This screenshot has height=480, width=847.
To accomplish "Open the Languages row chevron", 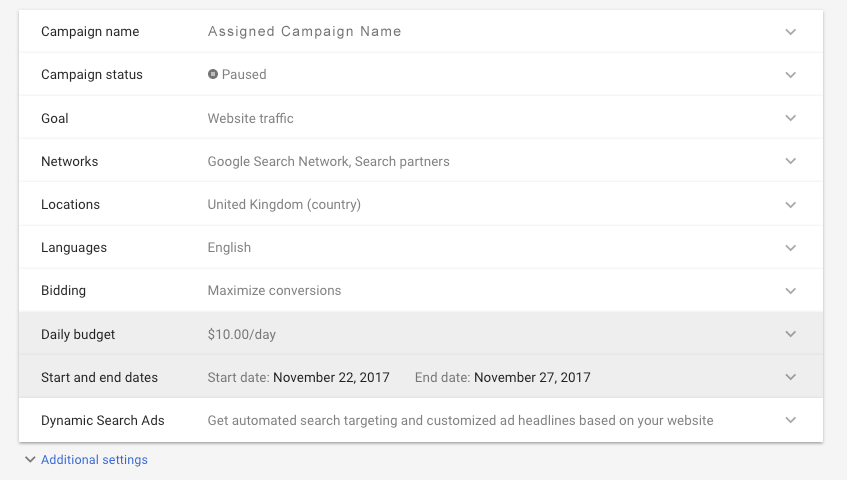I will pyautogui.click(x=791, y=247).
